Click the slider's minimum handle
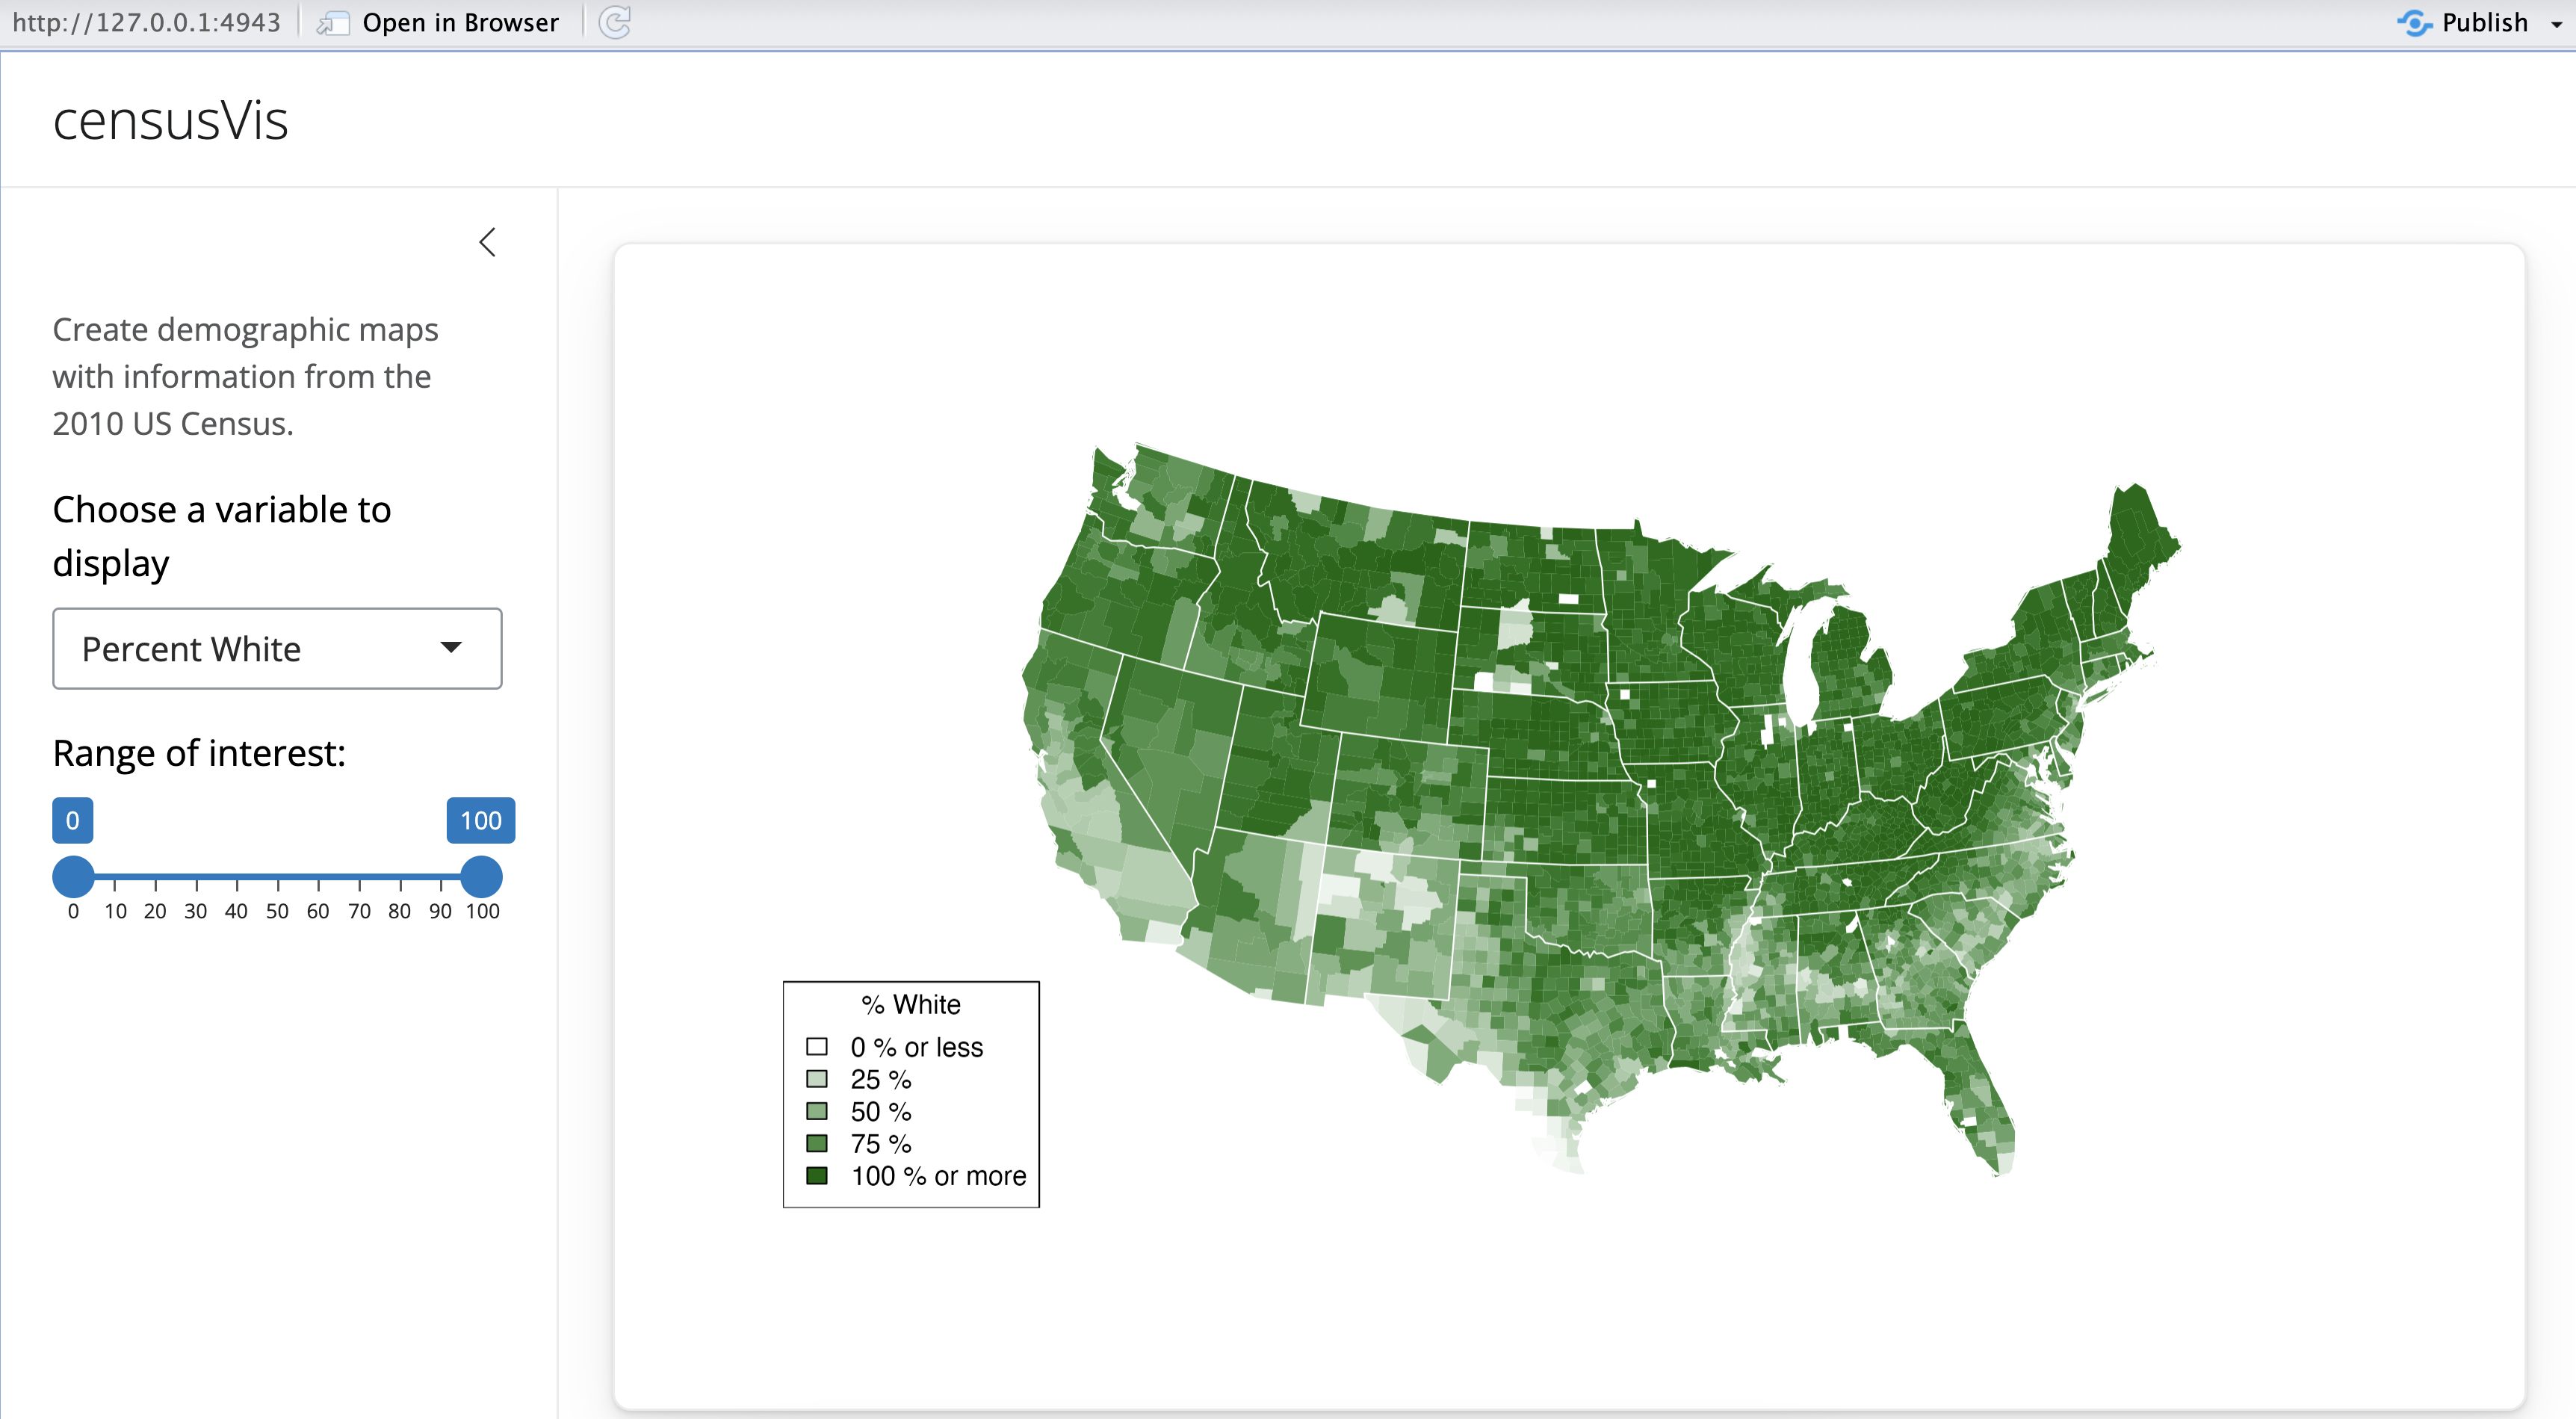2576x1419 pixels. click(73, 876)
